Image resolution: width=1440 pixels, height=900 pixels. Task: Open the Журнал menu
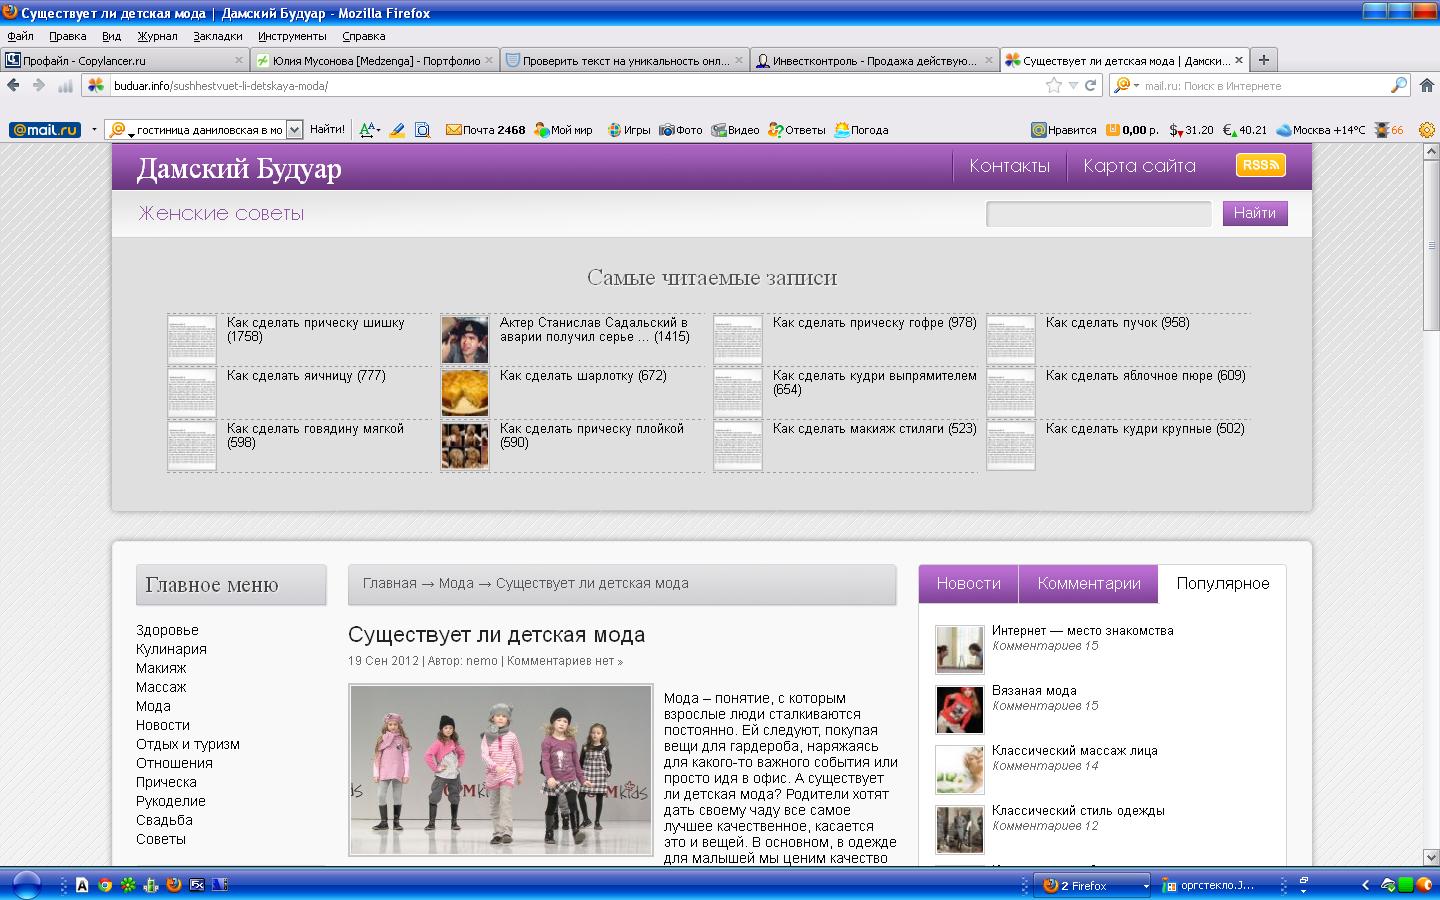pos(157,36)
